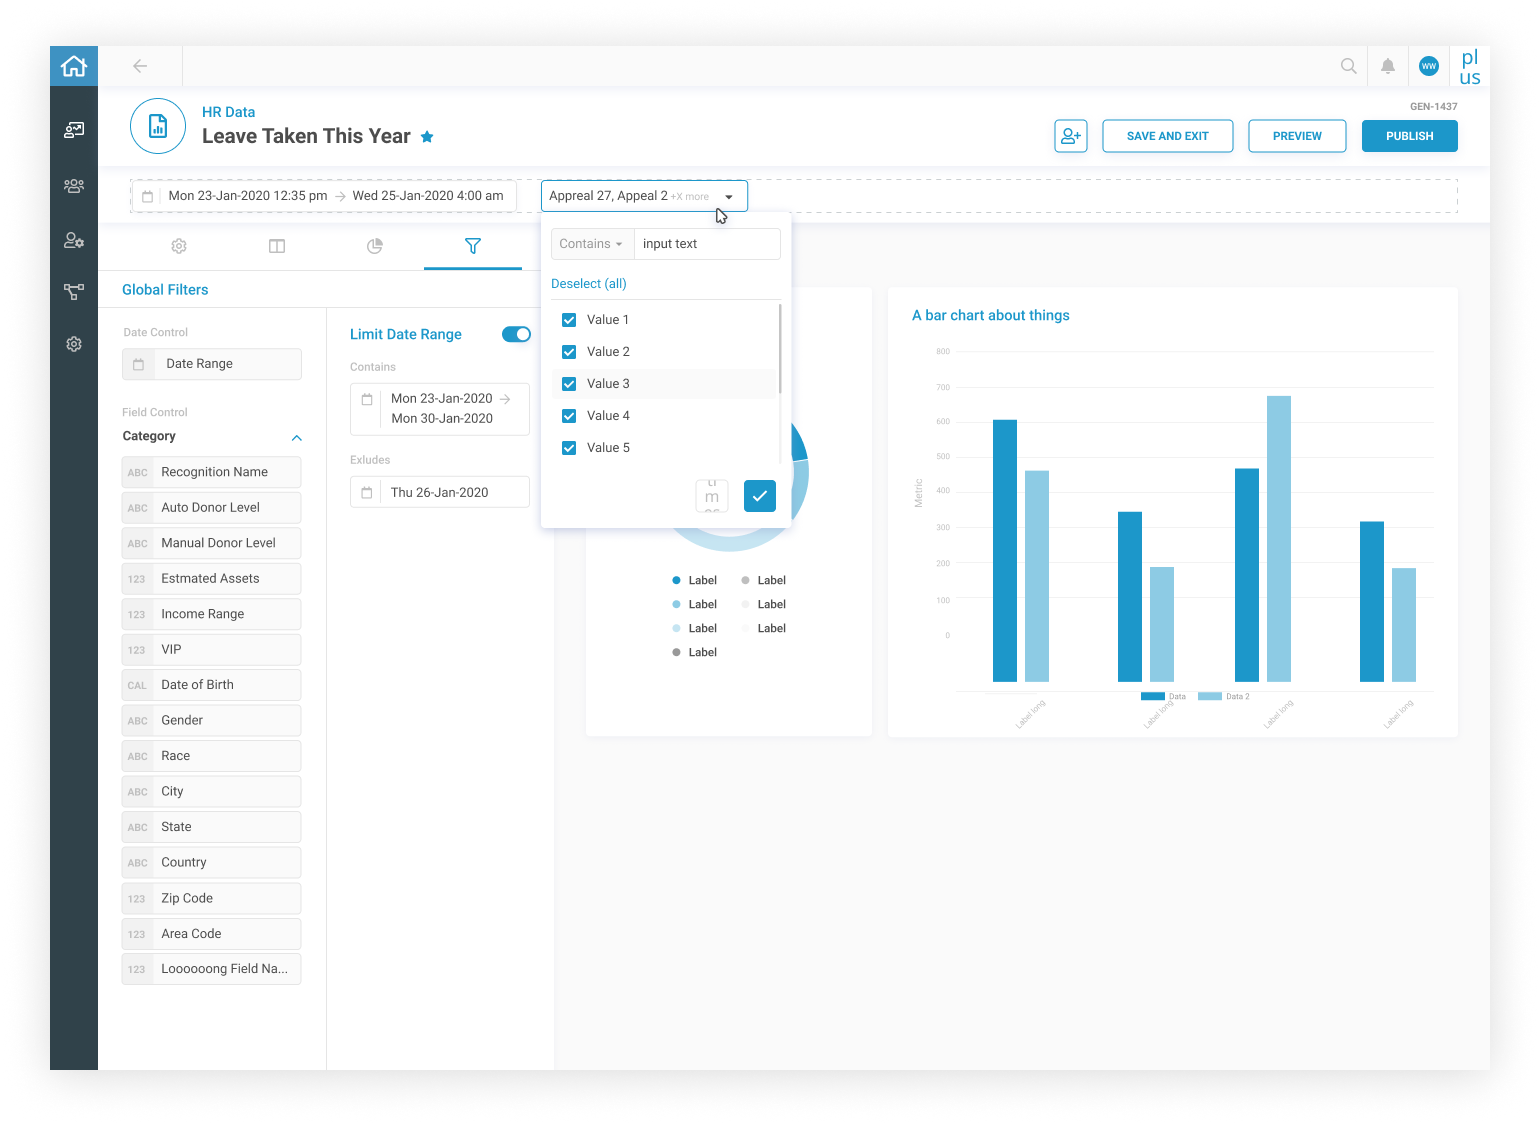The image size is (1540, 1124).
Task: Turn off Limit Date Range toggle
Action: pyautogui.click(x=516, y=334)
